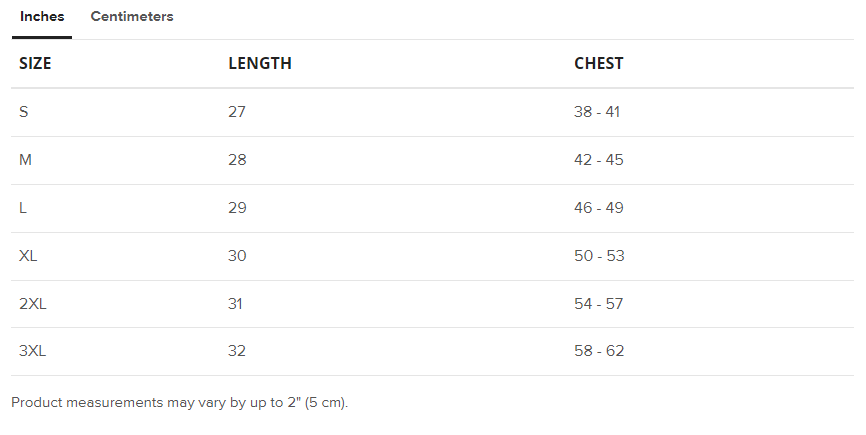Select the M size row label

[25, 160]
